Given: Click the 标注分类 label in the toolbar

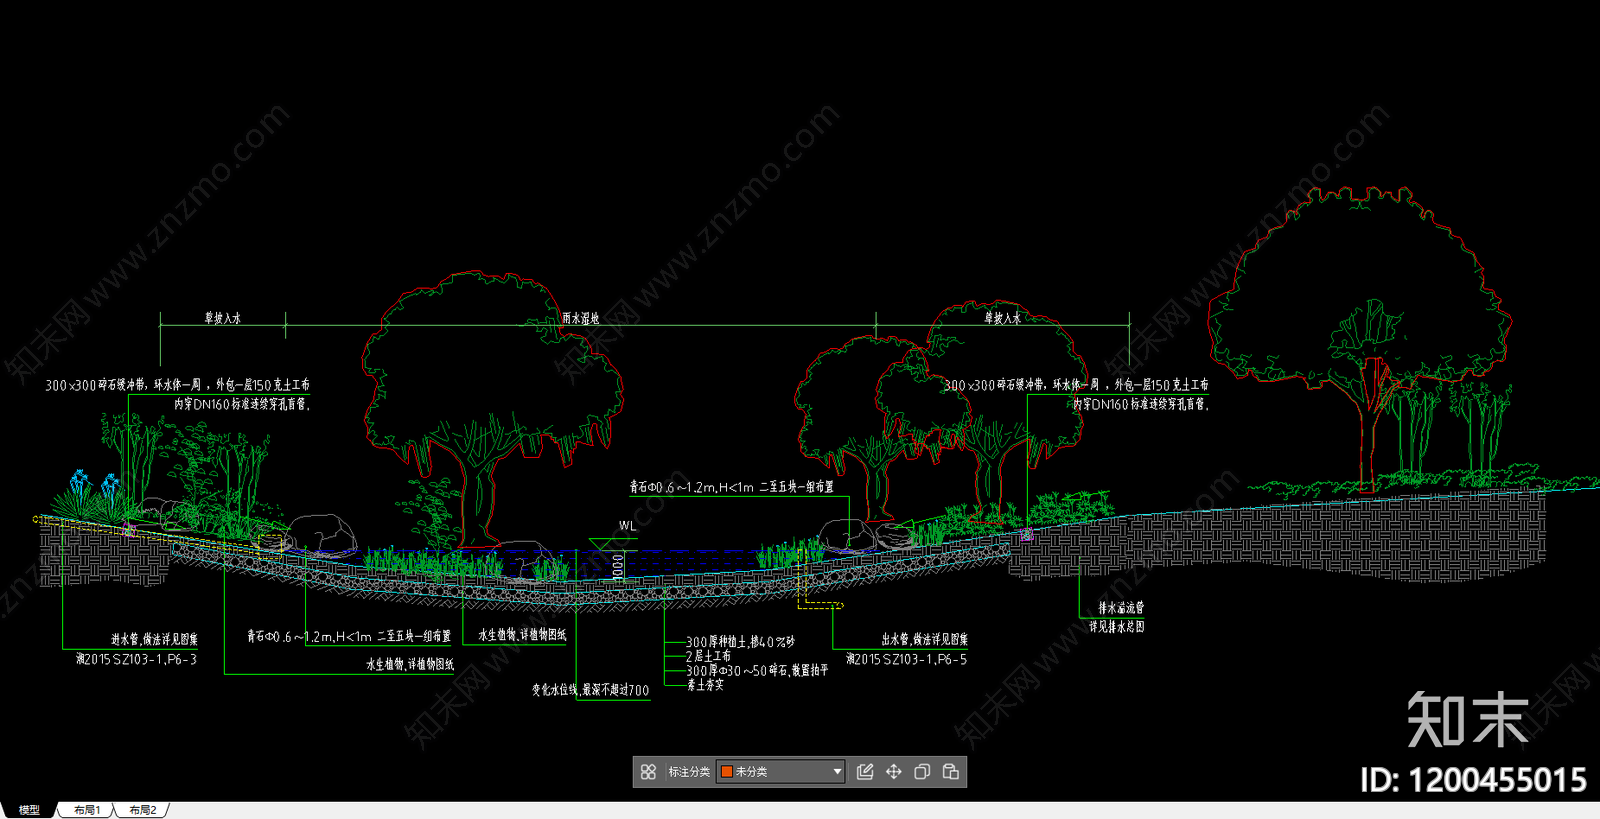Looking at the screenshot, I should (x=689, y=772).
